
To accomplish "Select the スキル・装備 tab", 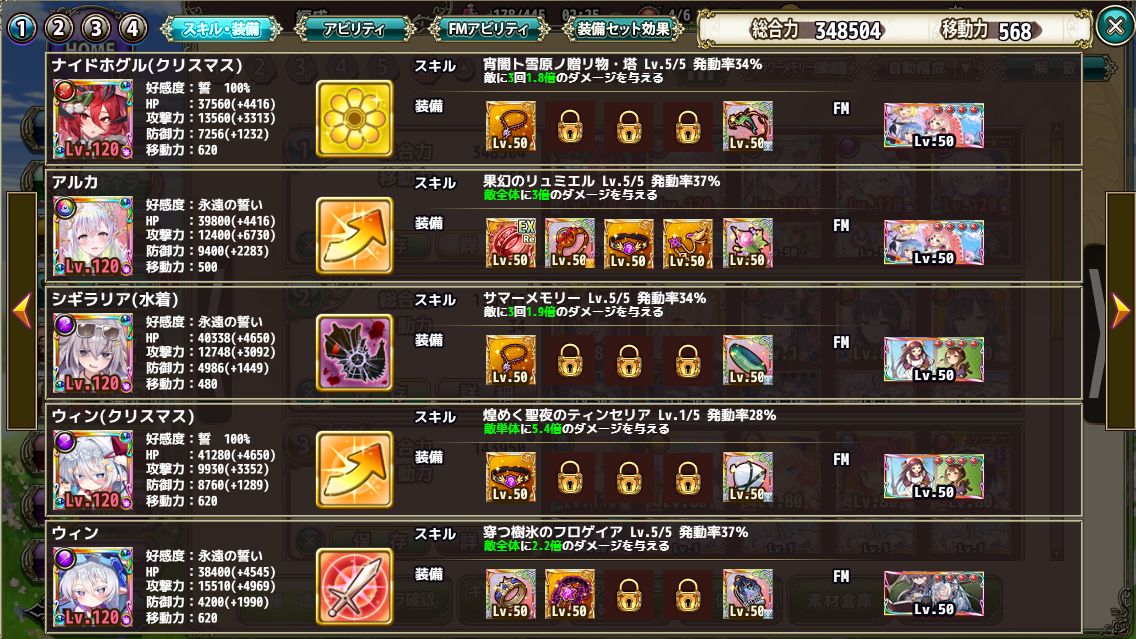I will click(x=221, y=29).
